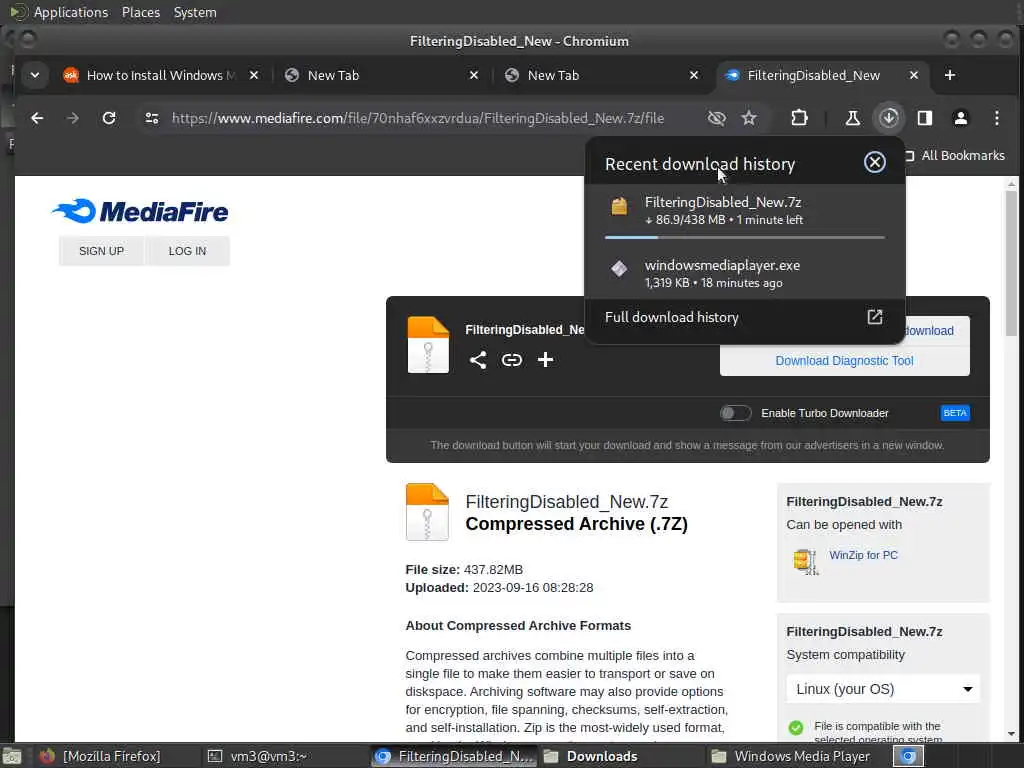Open the Places menu
1024x768 pixels.
point(140,12)
